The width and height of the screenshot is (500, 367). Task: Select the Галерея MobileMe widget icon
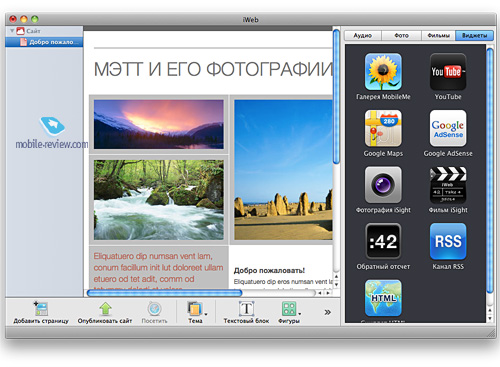(383, 72)
